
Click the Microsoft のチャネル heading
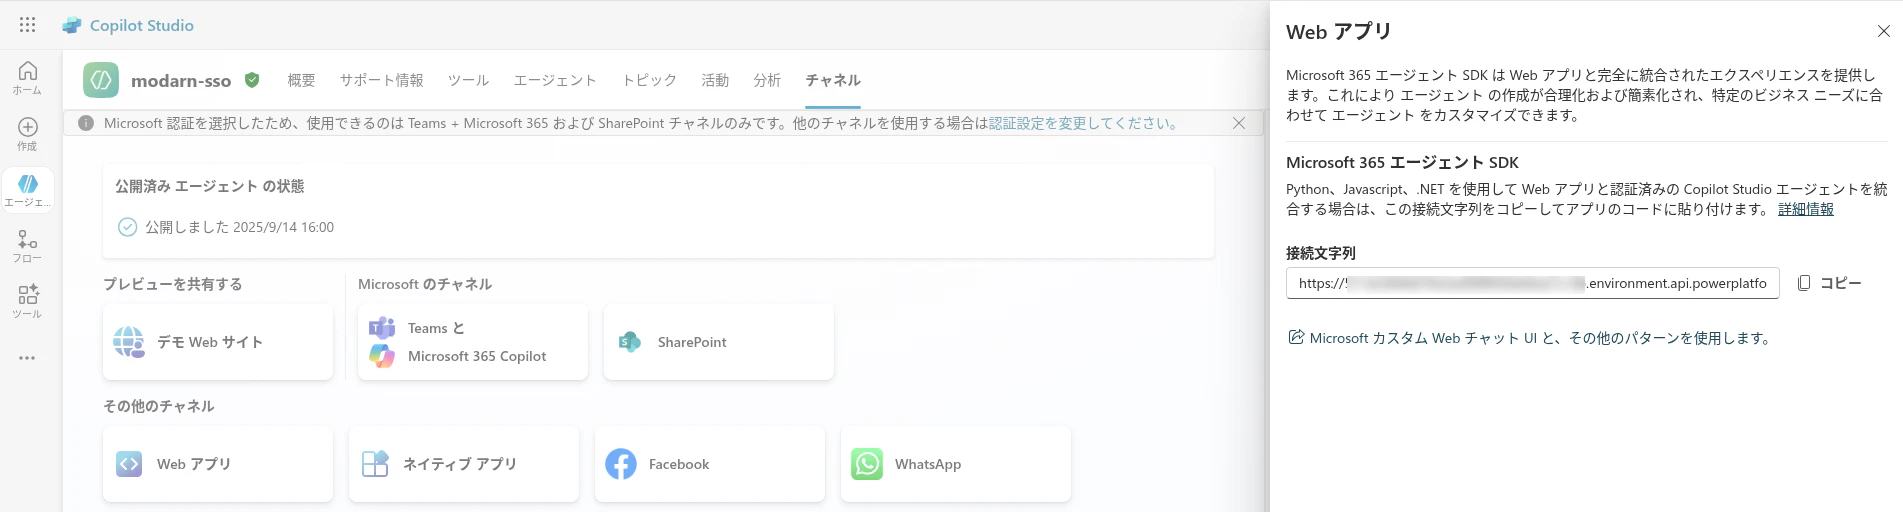[x=425, y=284]
